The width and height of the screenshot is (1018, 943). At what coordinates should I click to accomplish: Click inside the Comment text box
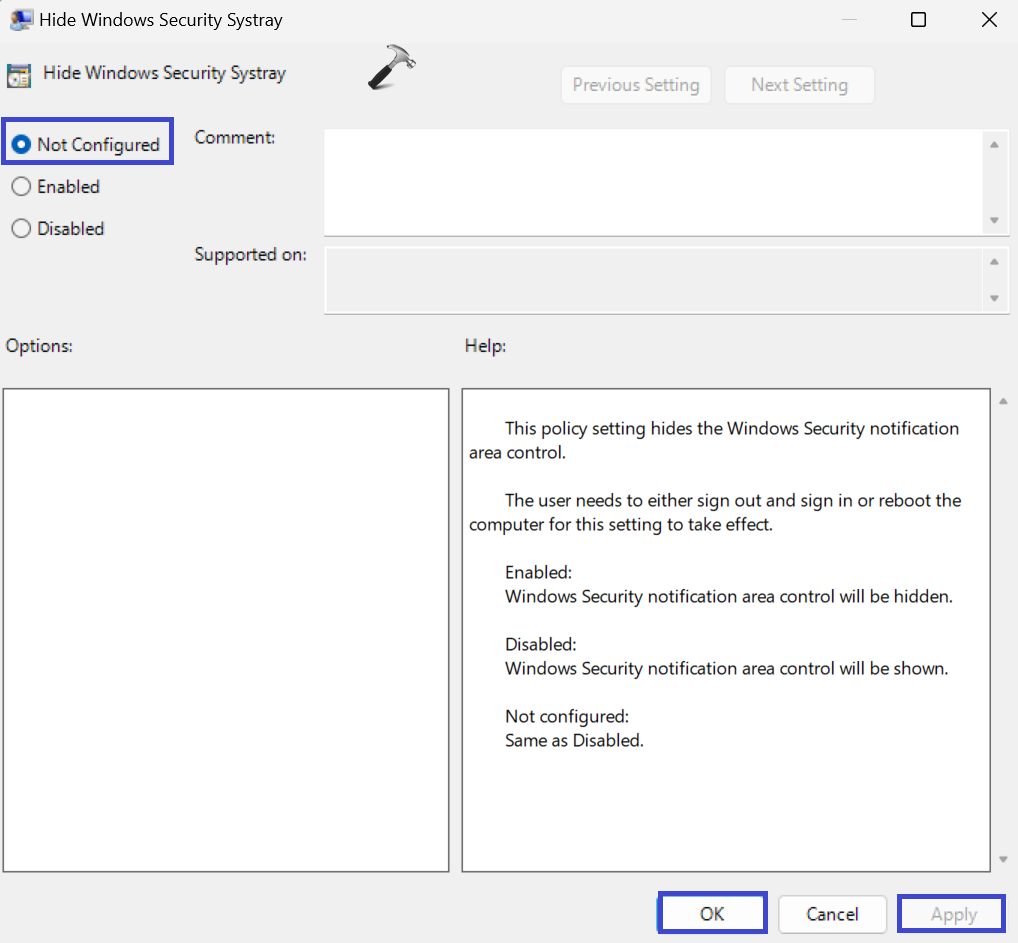click(x=650, y=182)
